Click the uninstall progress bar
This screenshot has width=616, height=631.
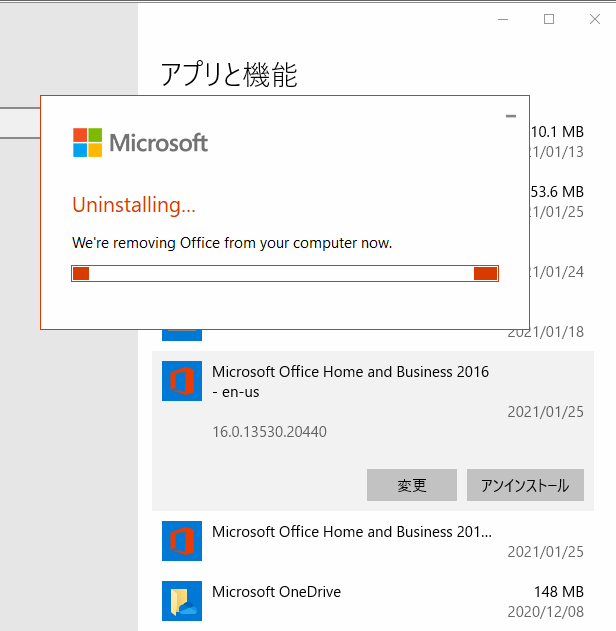pos(285,274)
